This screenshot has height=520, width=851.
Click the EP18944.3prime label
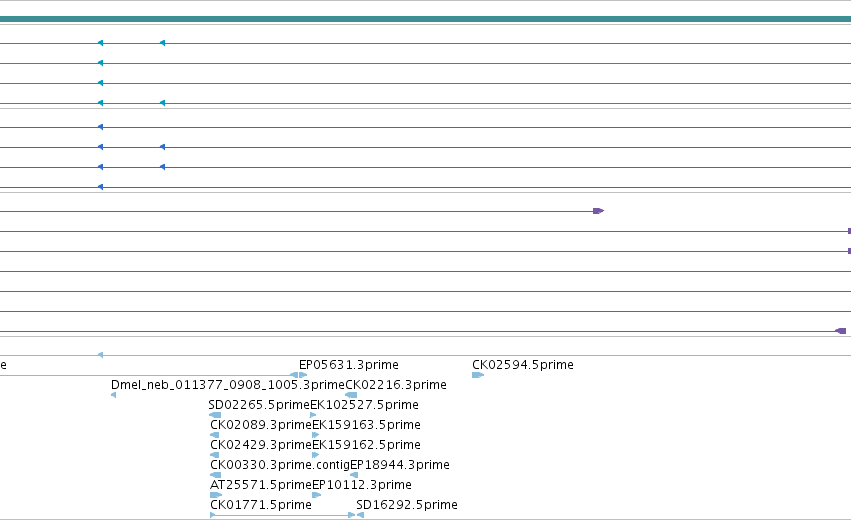pos(400,465)
